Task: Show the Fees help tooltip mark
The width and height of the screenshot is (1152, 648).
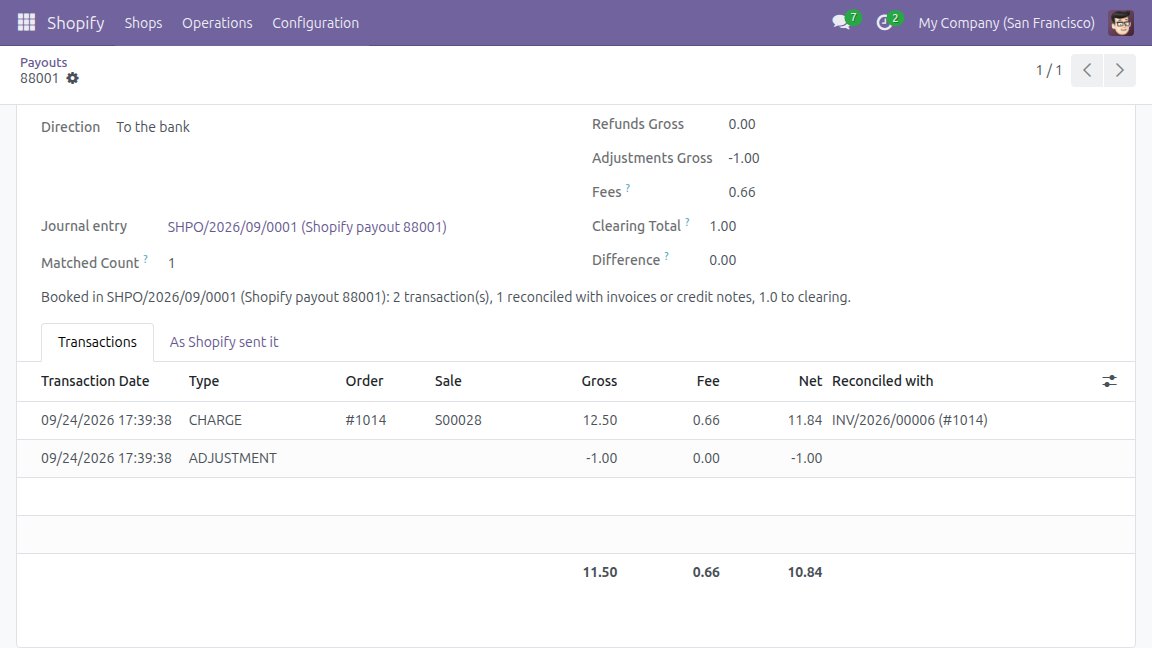Action: click(x=628, y=188)
